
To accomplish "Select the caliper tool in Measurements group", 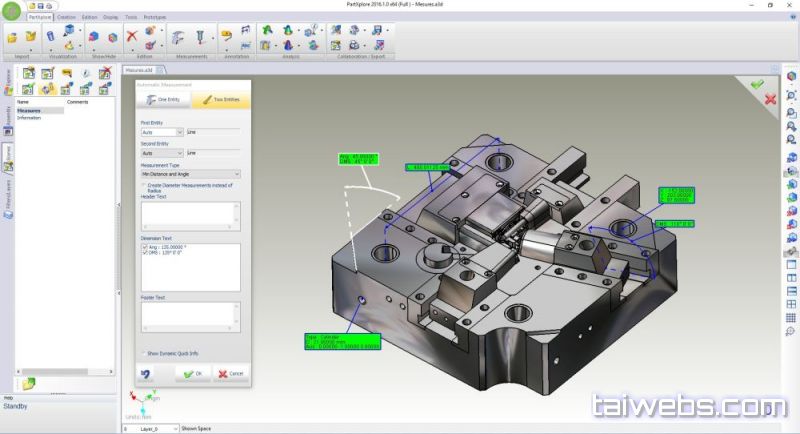I will tap(176, 38).
